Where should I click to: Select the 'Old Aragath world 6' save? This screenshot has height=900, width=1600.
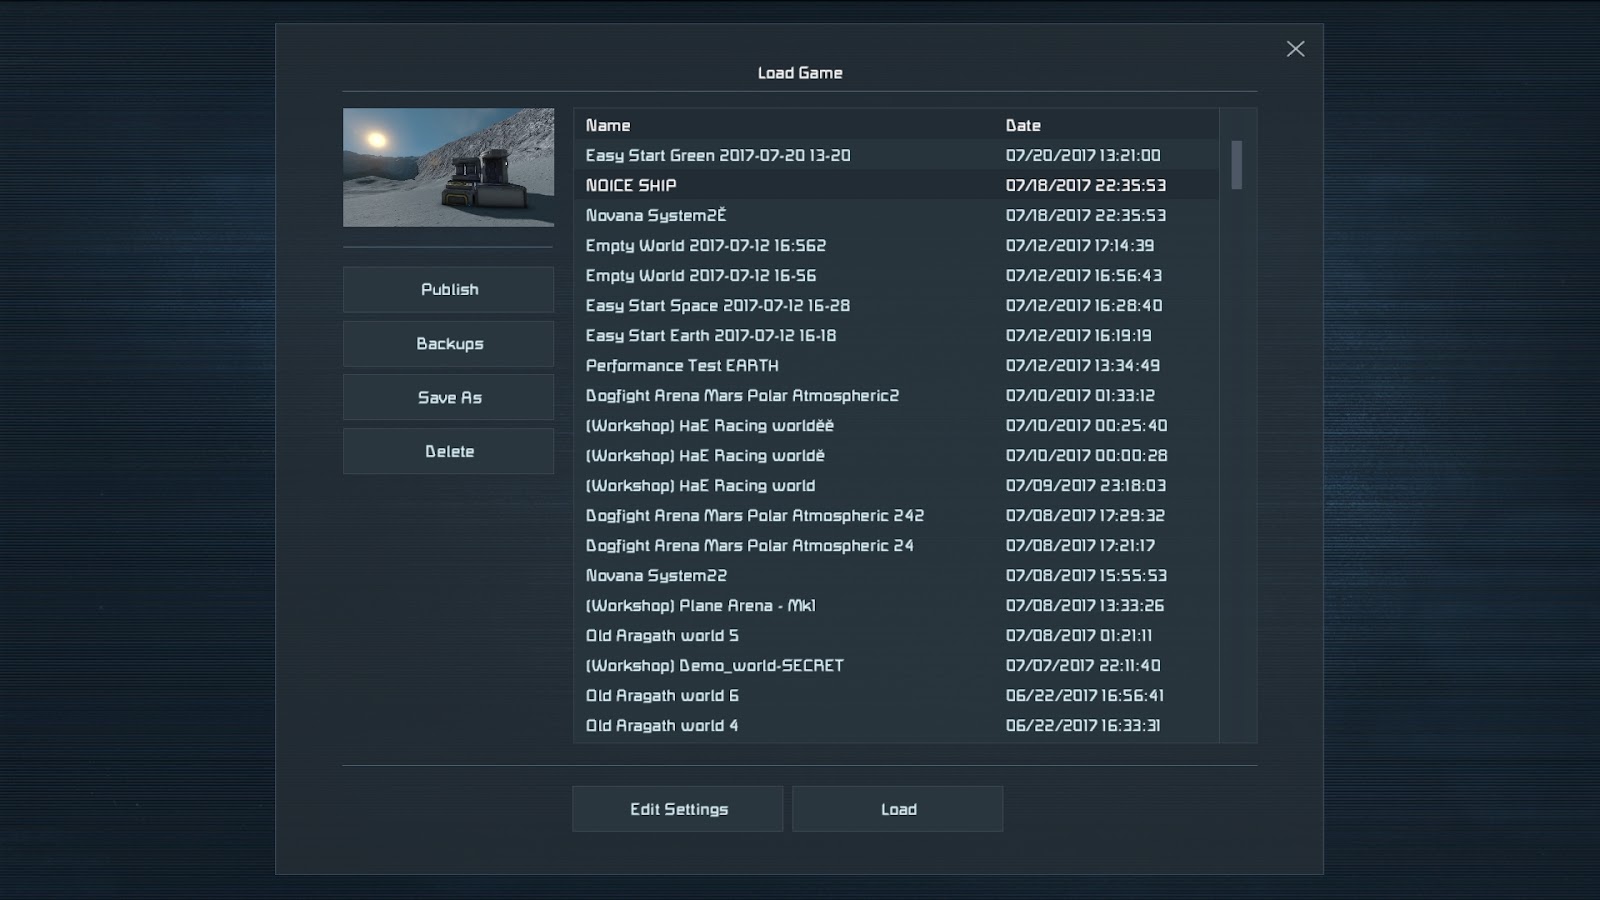896,695
